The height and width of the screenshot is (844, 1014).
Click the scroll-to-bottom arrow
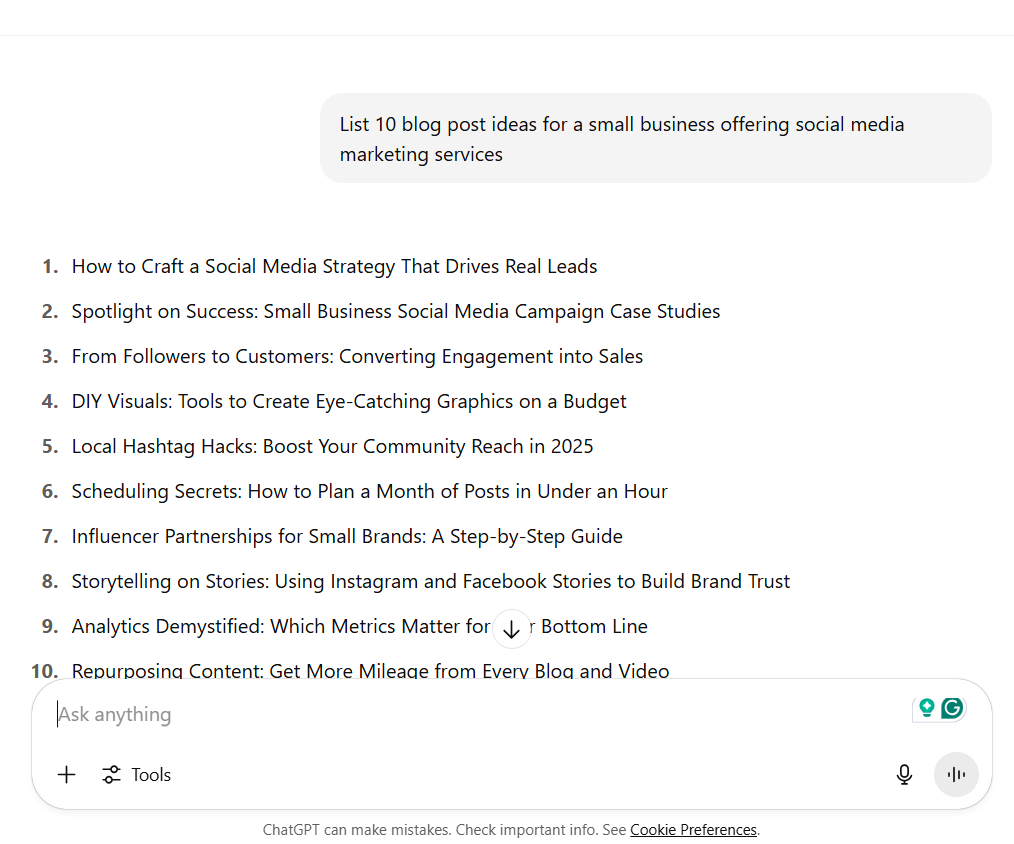click(x=511, y=628)
